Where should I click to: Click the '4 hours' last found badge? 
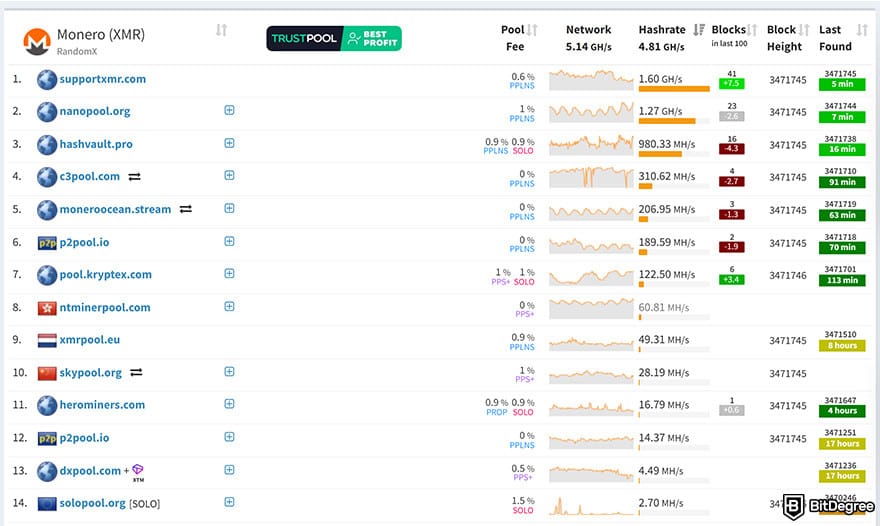point(842,411)
